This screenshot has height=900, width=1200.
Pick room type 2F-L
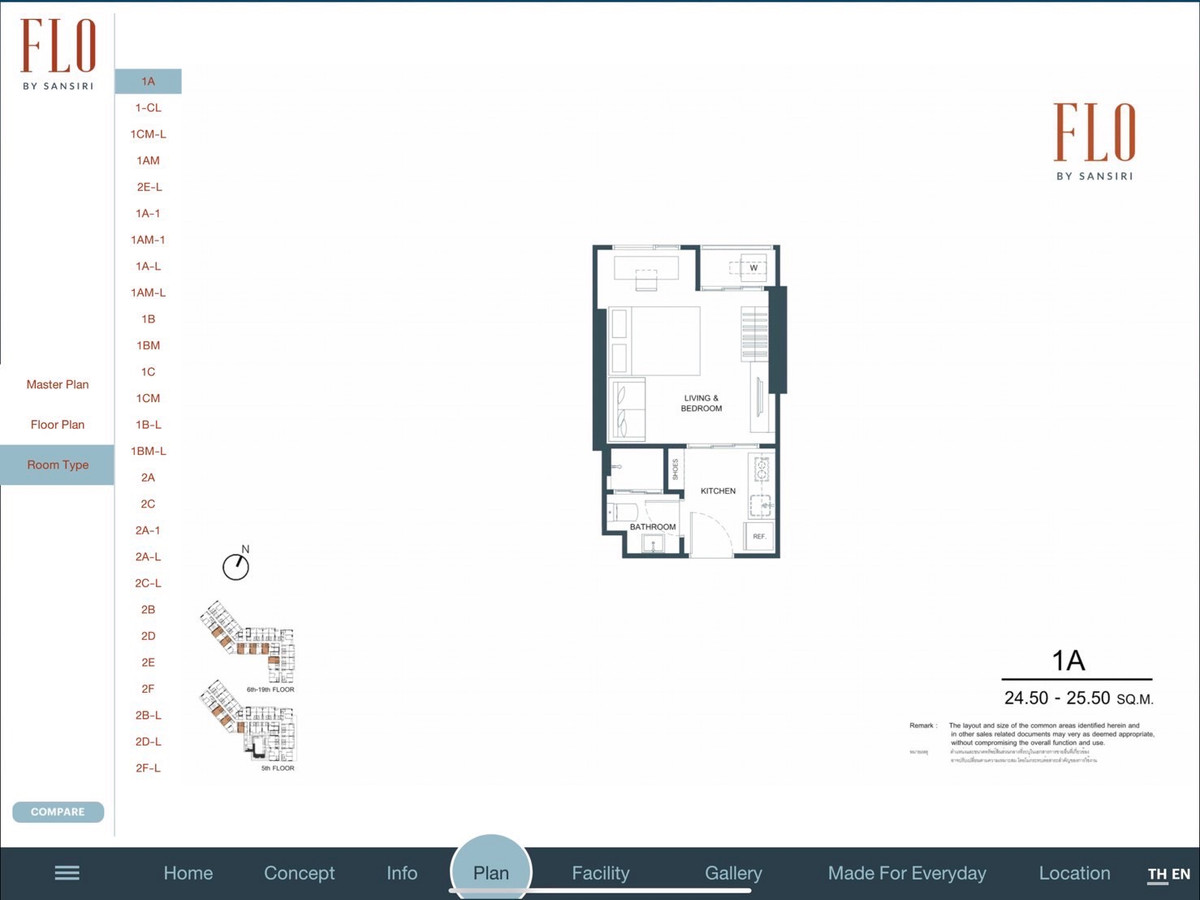(x=148, y=768)
